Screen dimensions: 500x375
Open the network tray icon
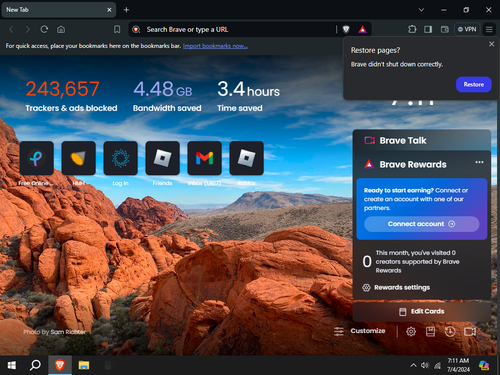tap(437, 366)
